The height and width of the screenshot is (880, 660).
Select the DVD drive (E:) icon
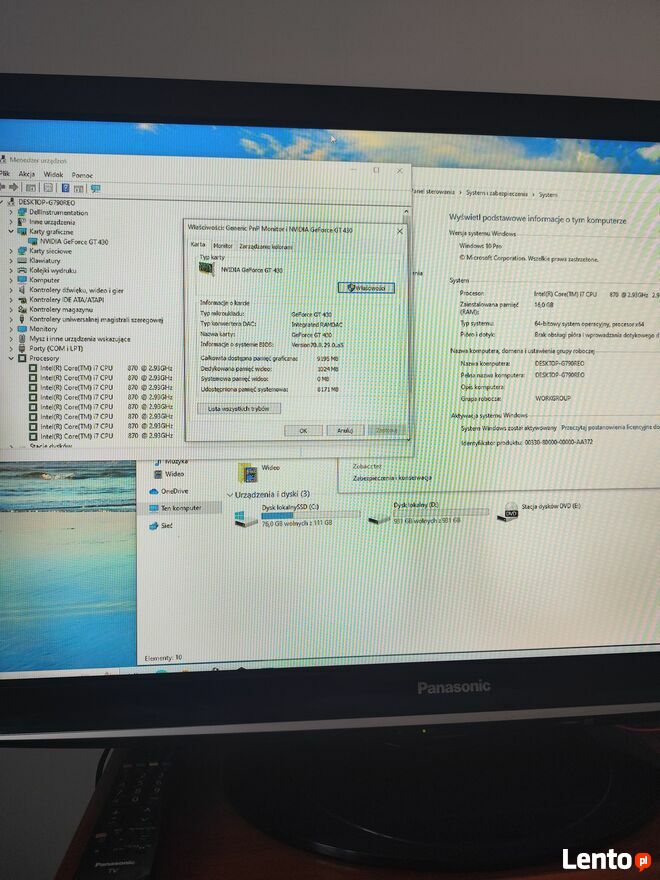(x=511, y=511)
